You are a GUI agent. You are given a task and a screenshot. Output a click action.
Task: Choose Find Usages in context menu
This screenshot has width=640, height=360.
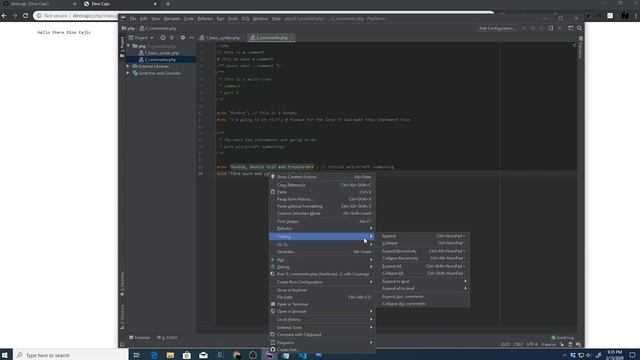tap(322, 221)
